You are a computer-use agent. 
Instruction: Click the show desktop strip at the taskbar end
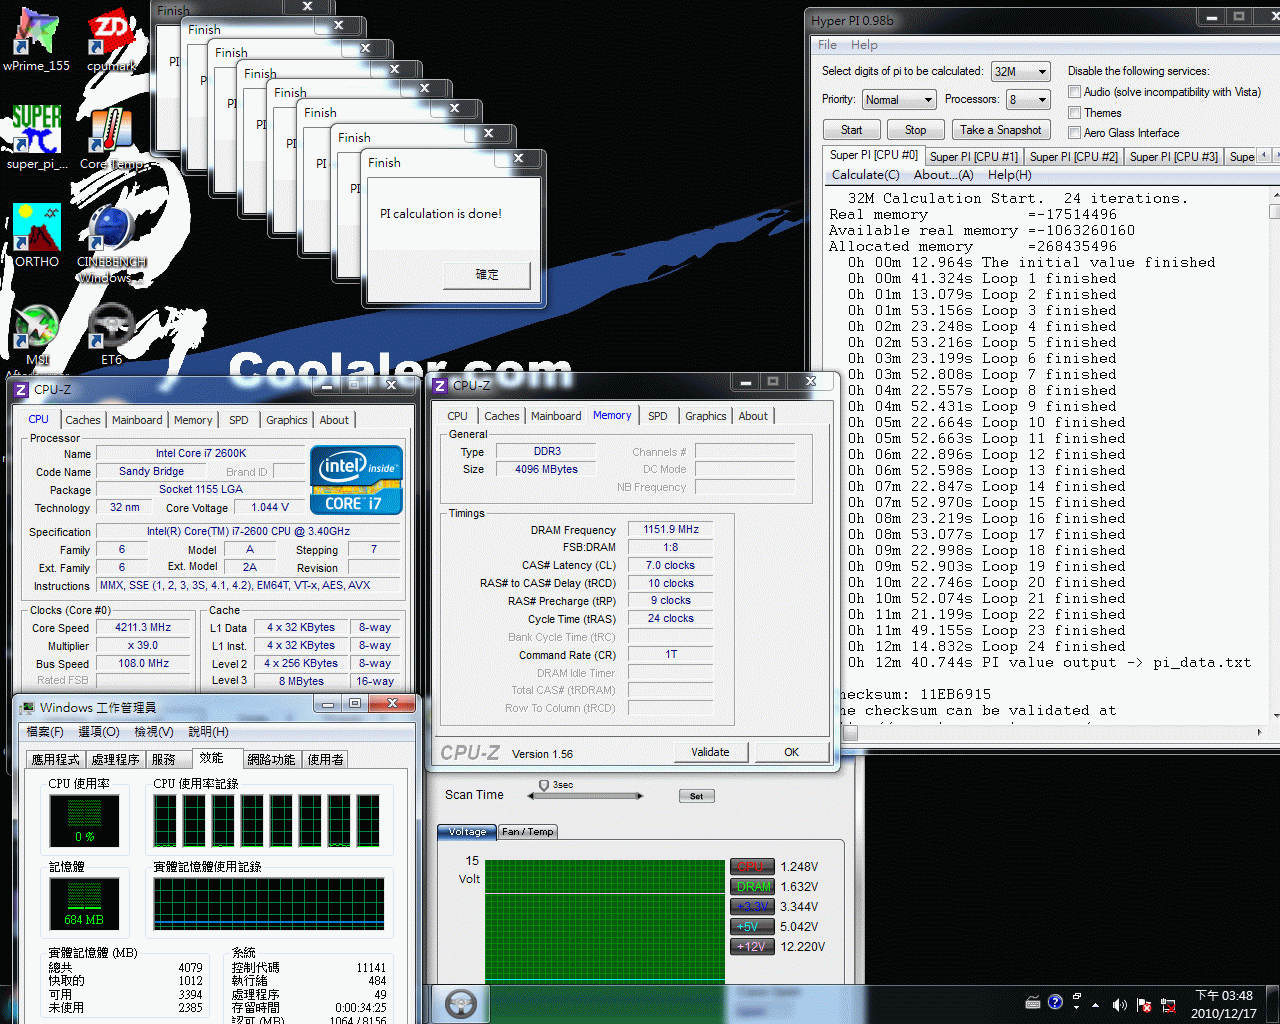pyautogui.click(x=1272, y=1004)
